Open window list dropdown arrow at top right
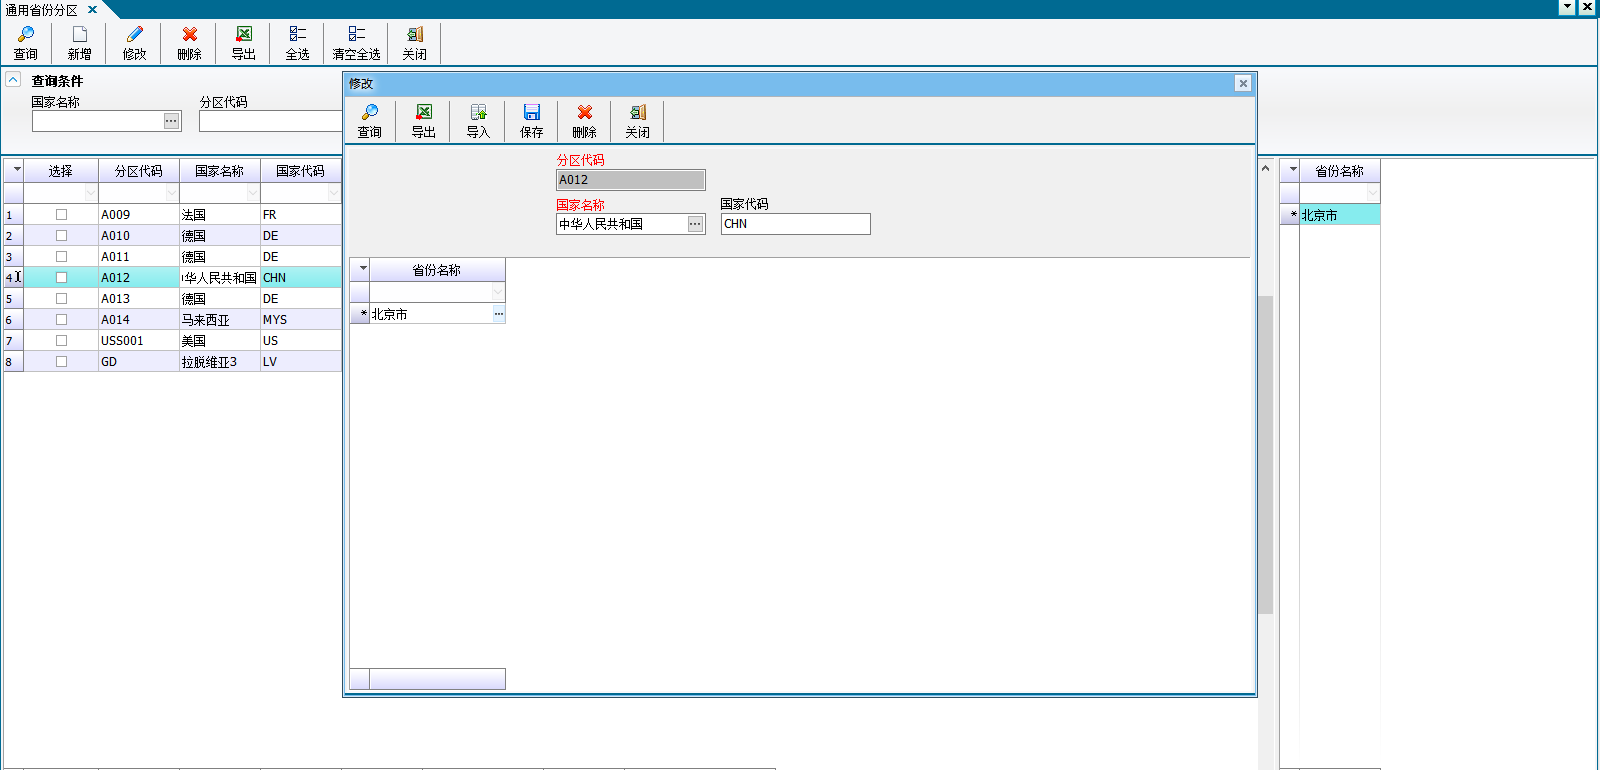The height and width of the screenshot is (770, 1600). pos(1567,7)
